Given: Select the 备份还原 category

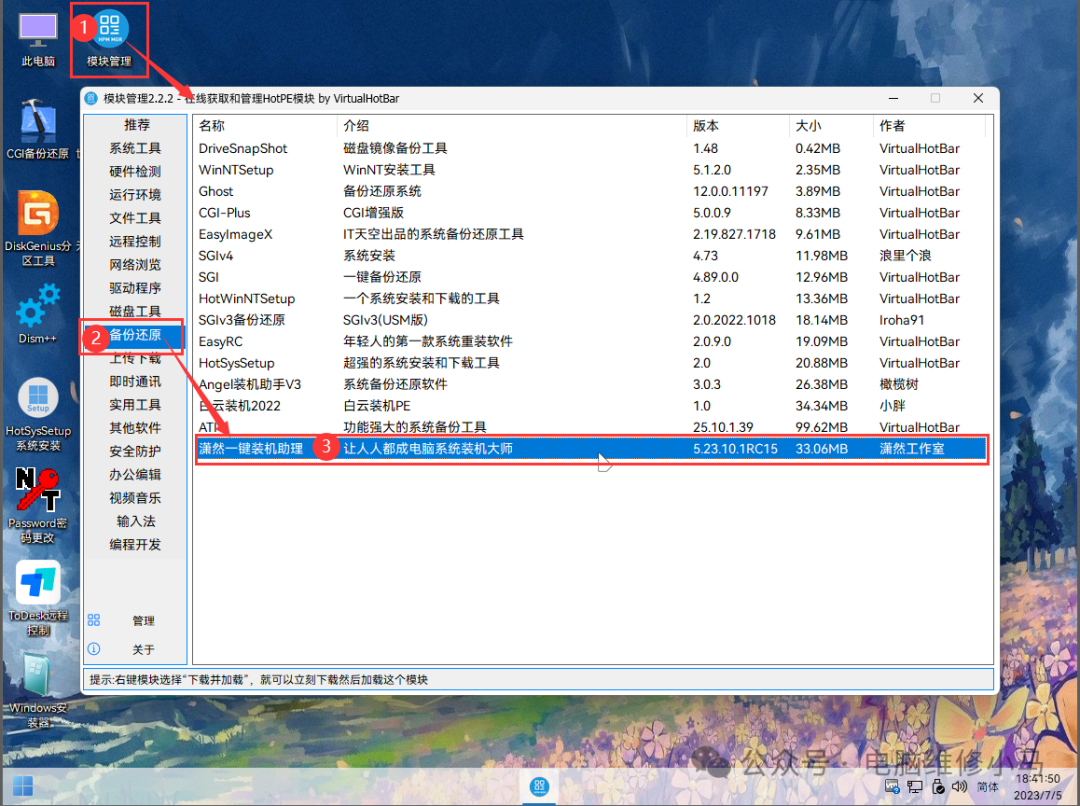Looking at the screenshot, I should (136, 335).
